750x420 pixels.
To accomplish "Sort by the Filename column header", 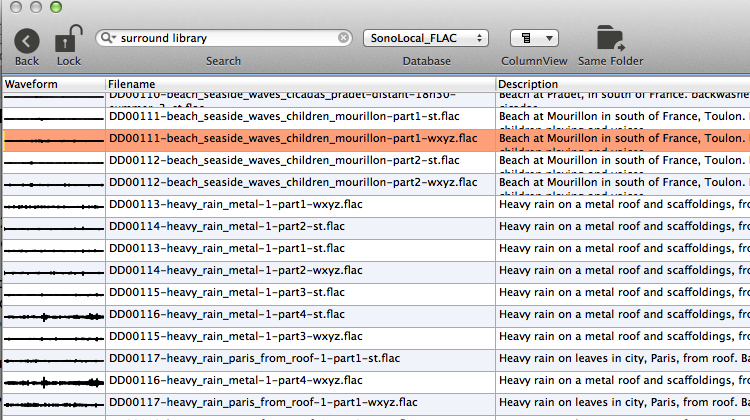I will tap(300, 84).
